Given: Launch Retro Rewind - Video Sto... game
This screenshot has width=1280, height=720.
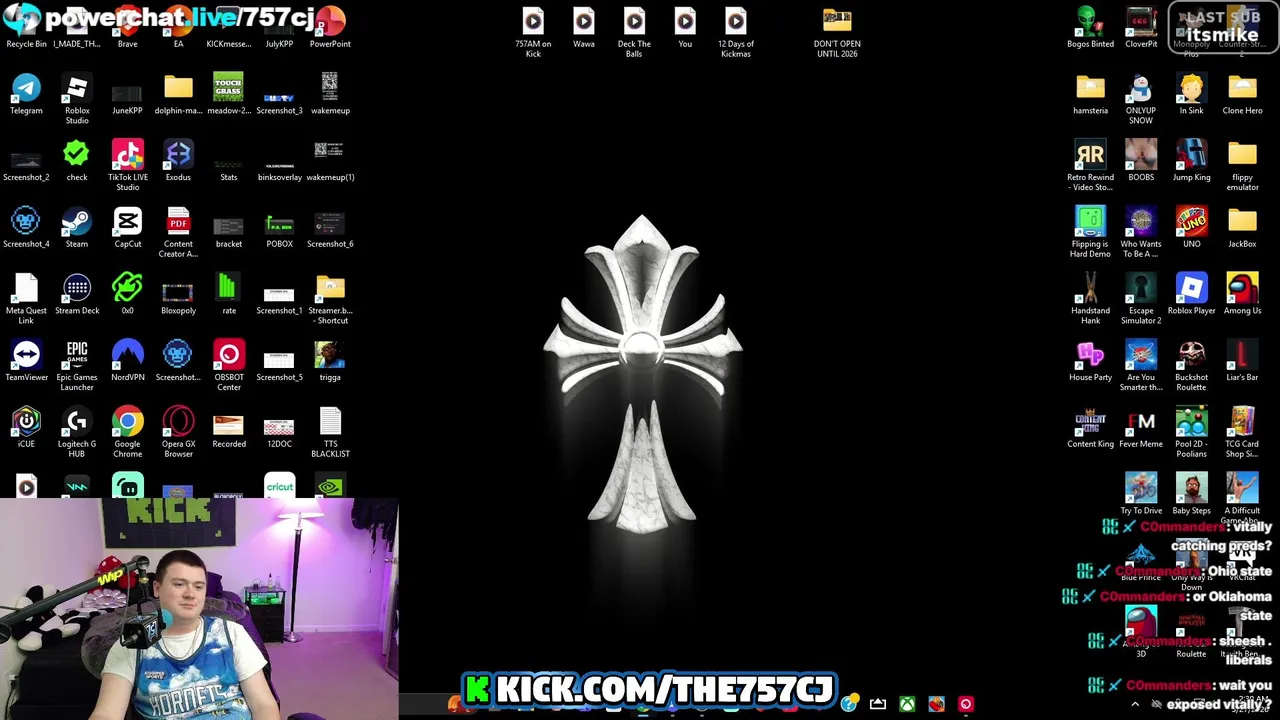Looking at the screenshot, I should tap(1090, 166).
